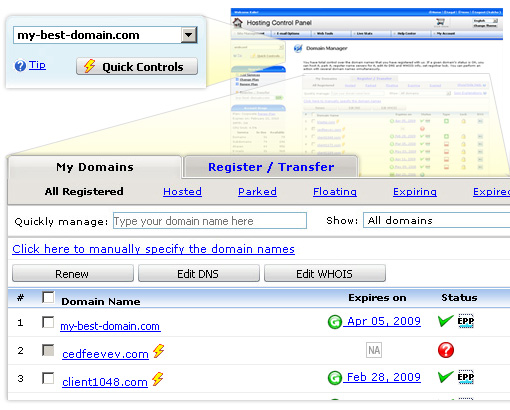510x410 pixels.
Task: Check the box for client1048.com
Action: (x=48, y=378)
